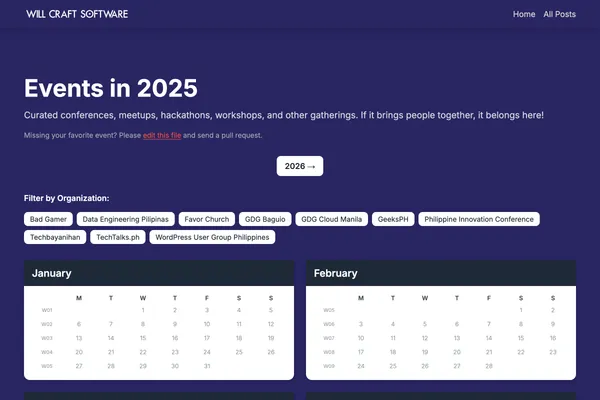Navigate to 2026 events button
600x400 pixels.
coord(300,166)
